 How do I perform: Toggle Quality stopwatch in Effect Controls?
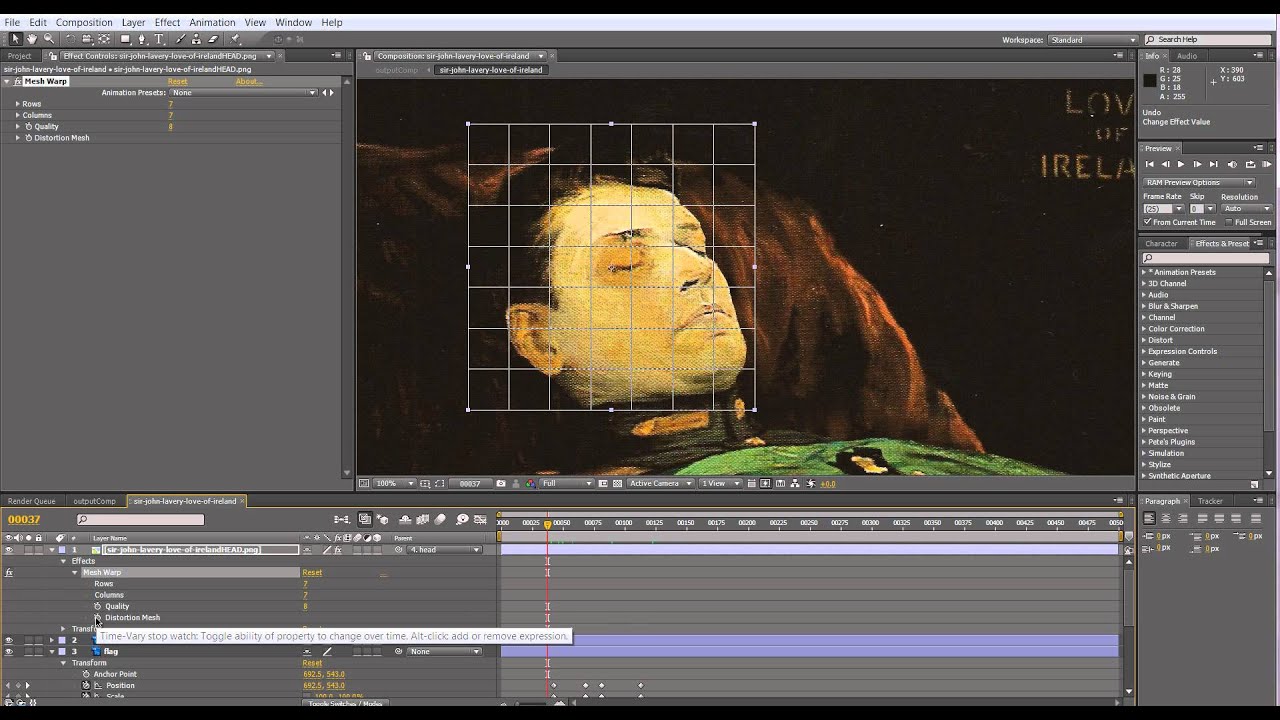pos(29,127)
